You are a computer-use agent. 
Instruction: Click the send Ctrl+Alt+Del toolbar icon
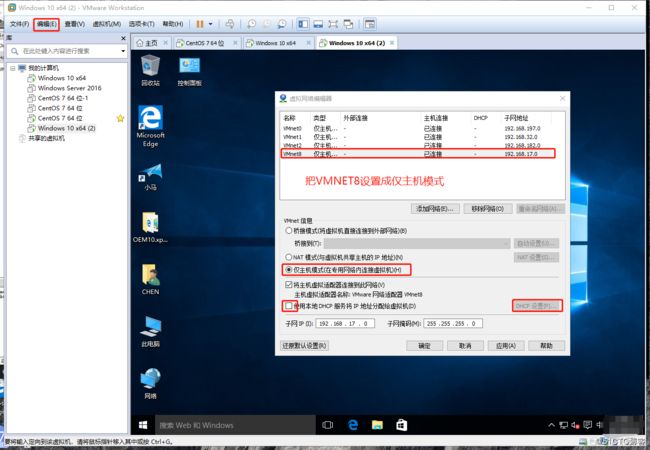(230, 24)
